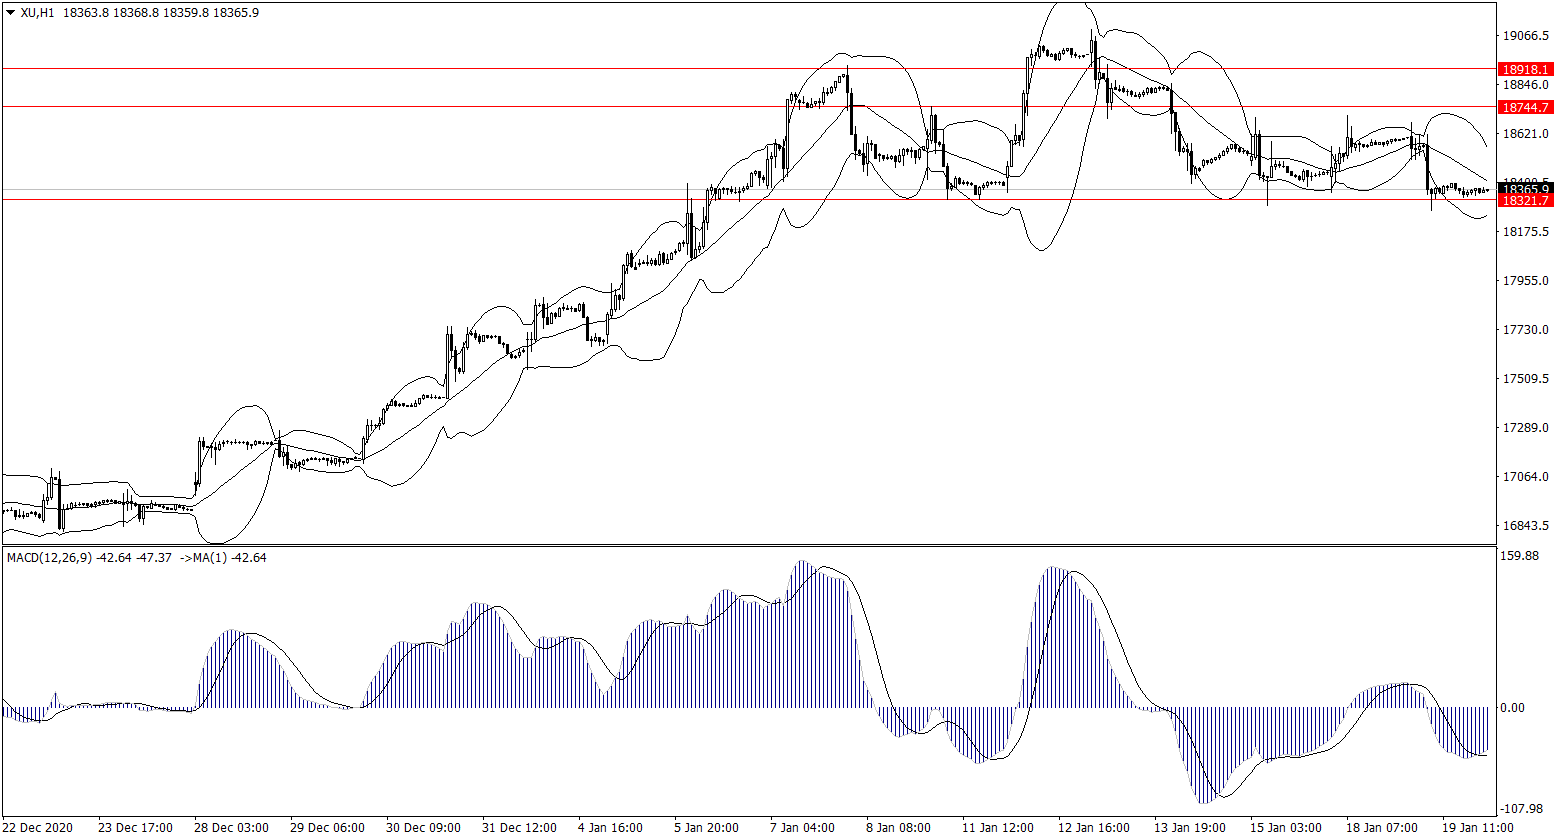The height and width of the screenshot is (840, 1560).
Task: Click the black 18365.9 current price tag
Action: [1525, 189]
